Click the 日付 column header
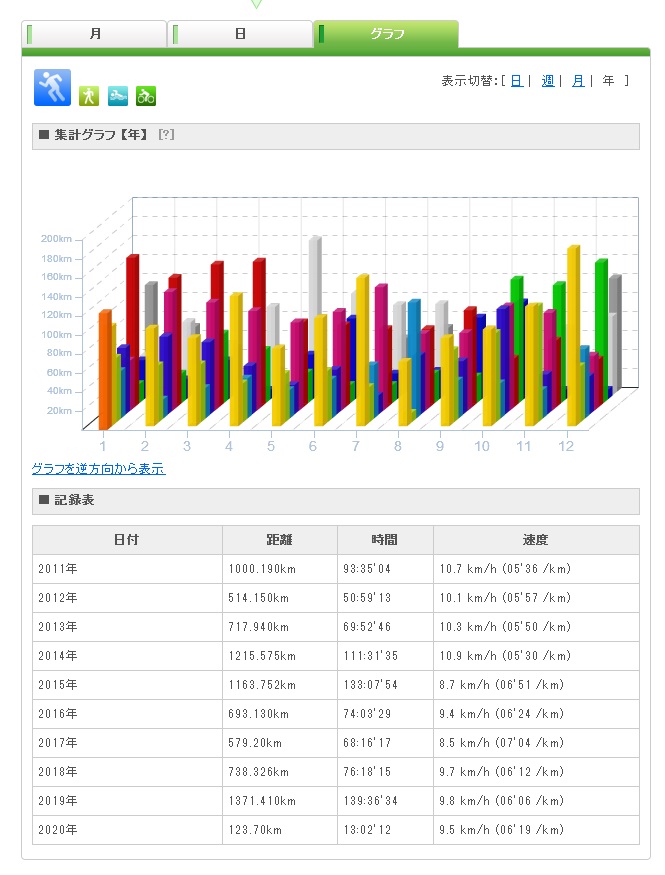Image resolution: width=665 pixels, height=875 pixels. pos(127,540)
